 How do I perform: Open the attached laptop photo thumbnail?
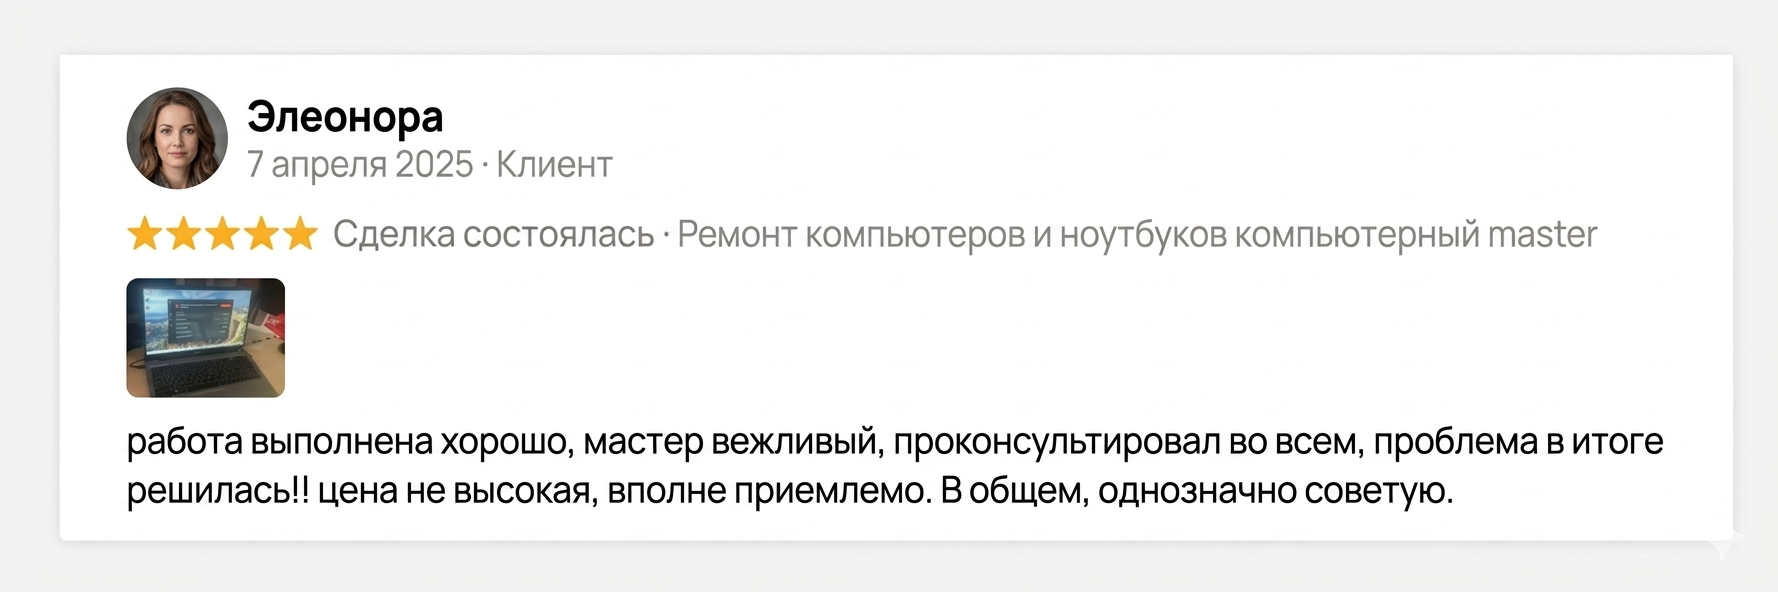click(205, 338)
